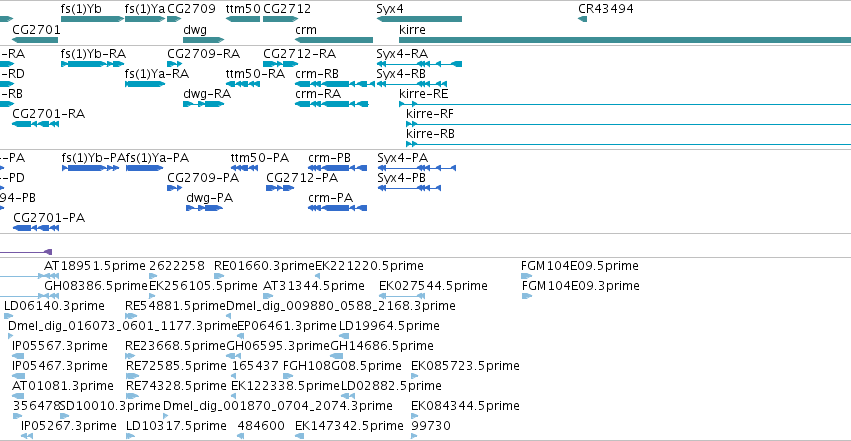Select Dmel_dig_016073_0601_1177.3prime feature
Viewport: 851px width, 441px height.
[x=10, y=336]
